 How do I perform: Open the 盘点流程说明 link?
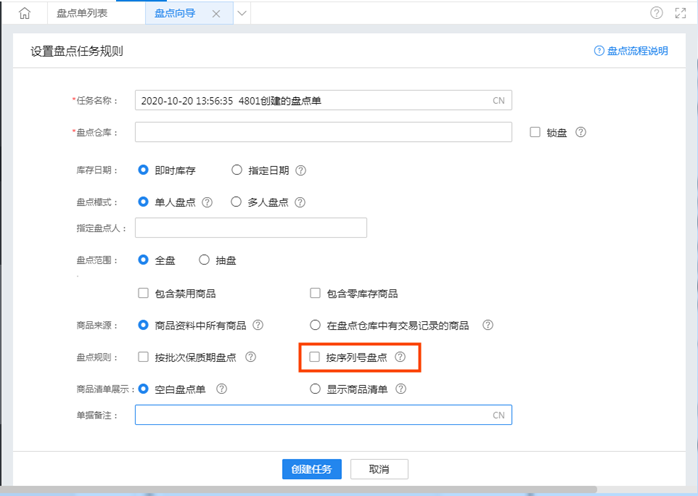(x=631, y=51)
